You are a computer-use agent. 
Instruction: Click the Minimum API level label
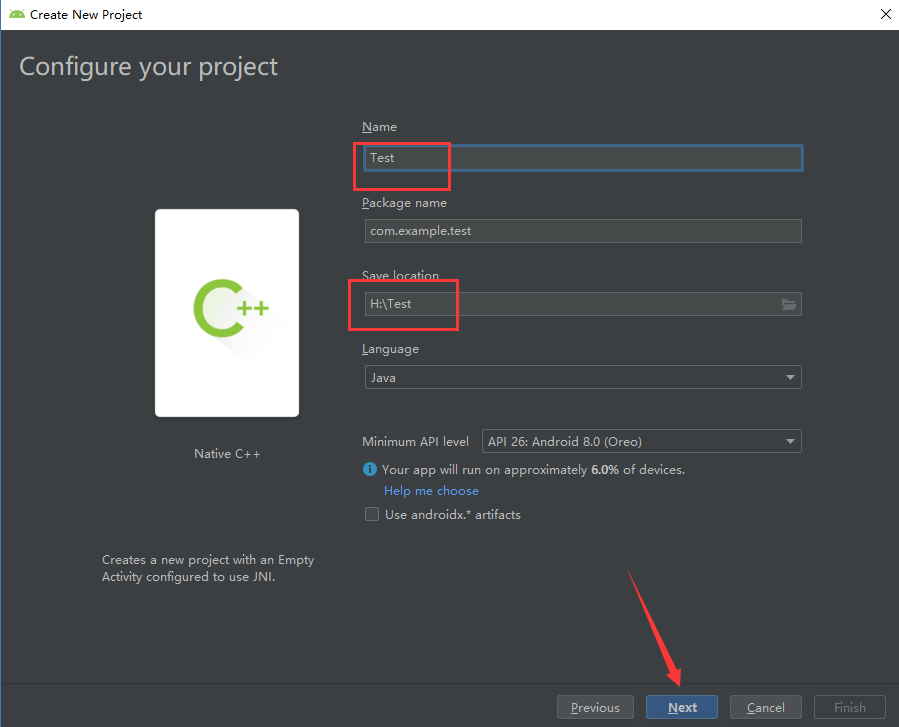tap(415, 441)
